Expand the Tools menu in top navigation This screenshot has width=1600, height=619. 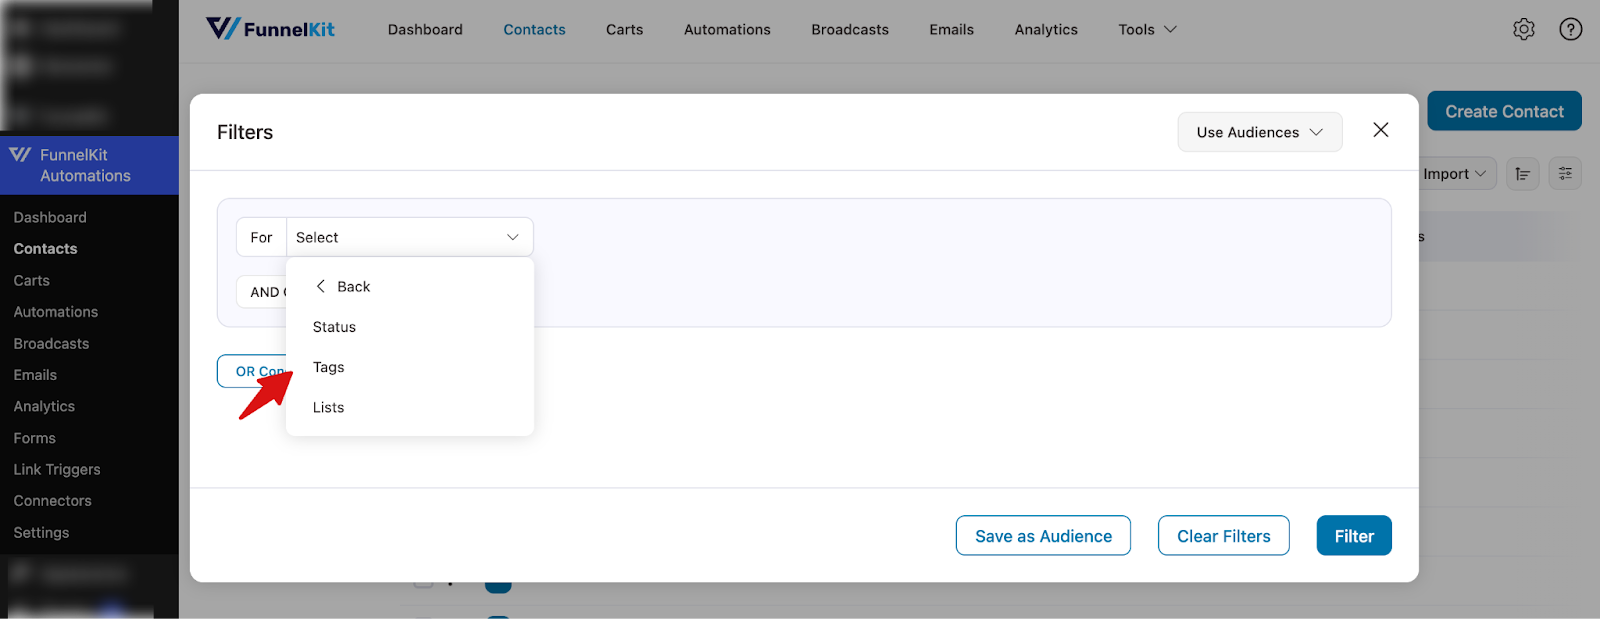point(1147,30)
